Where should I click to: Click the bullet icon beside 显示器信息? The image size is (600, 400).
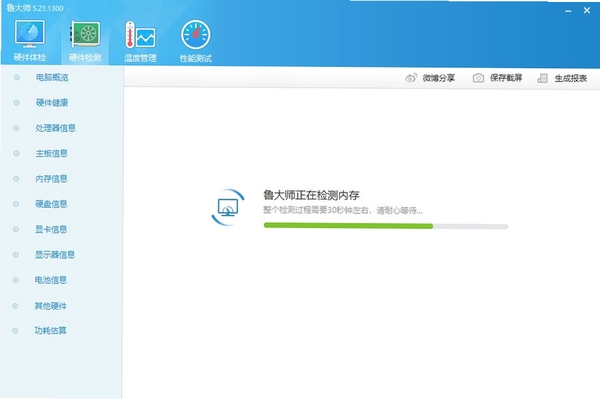16,255
